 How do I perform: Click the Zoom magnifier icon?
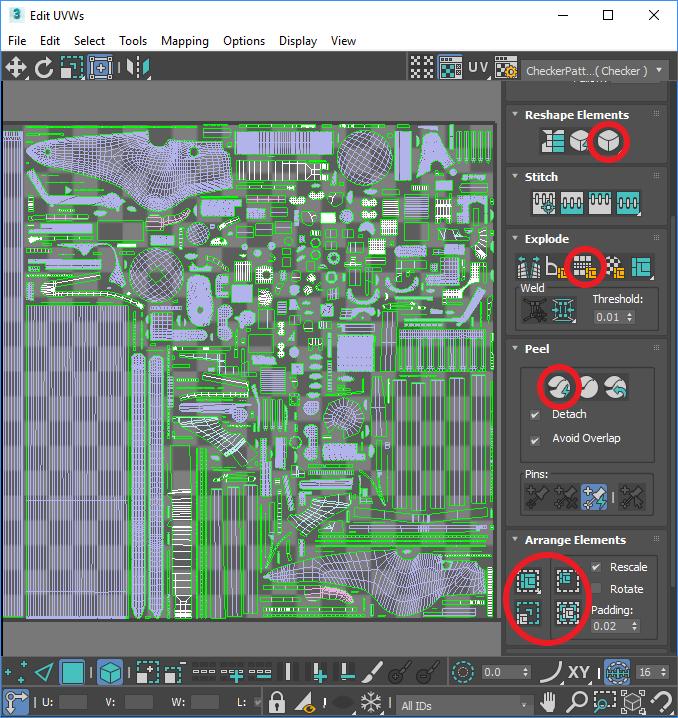click(576, 702)
